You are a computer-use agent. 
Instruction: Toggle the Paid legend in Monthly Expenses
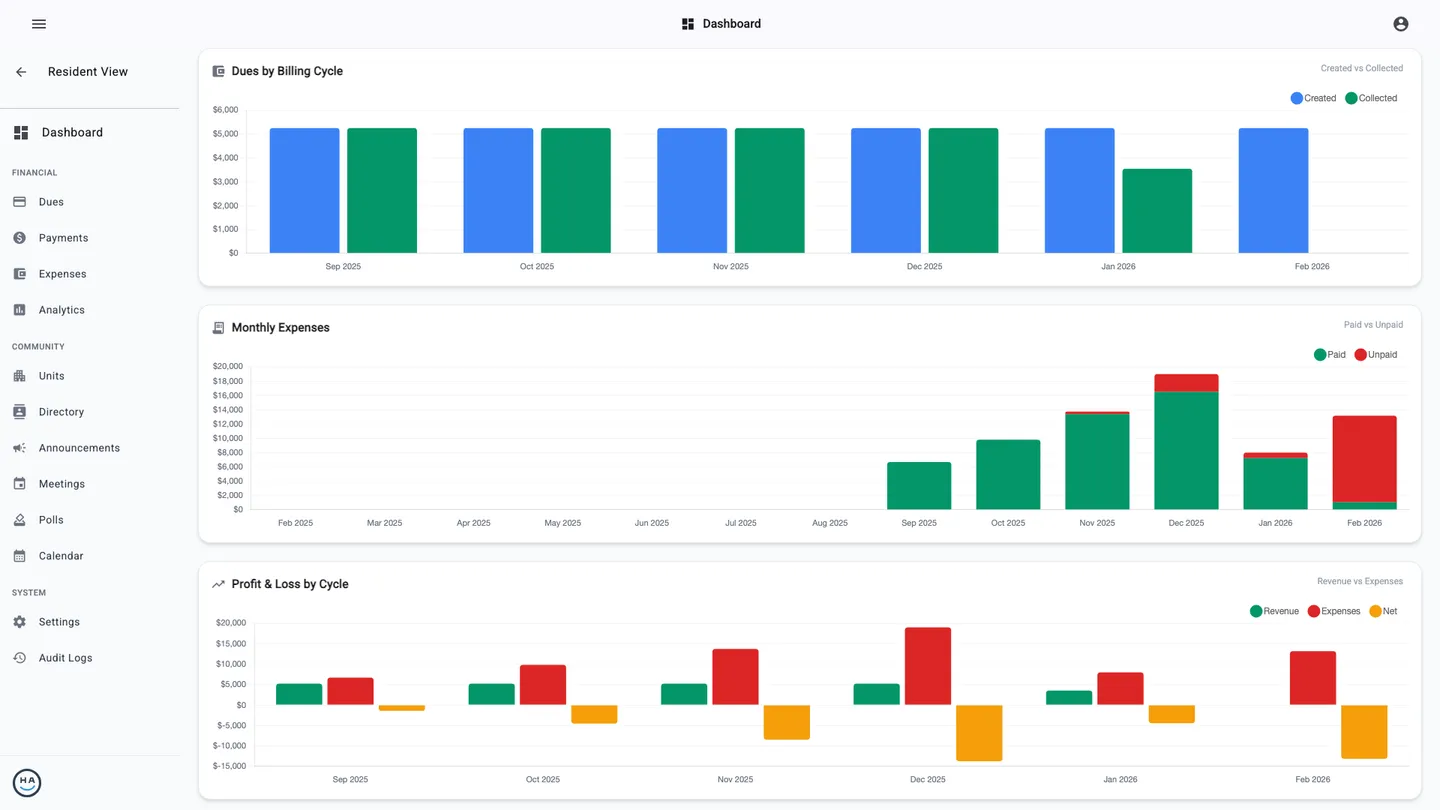(x=1330, y=355)
